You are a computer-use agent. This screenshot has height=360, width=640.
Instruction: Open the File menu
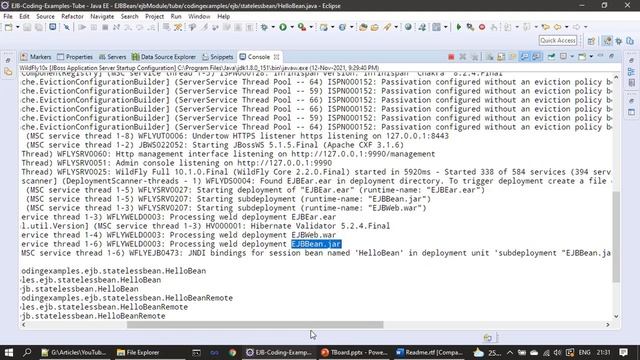pos(8,16)
